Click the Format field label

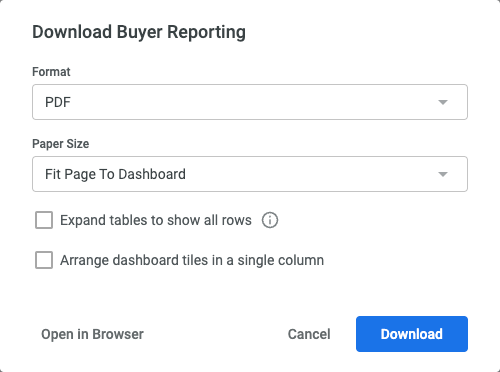(51, 72)
